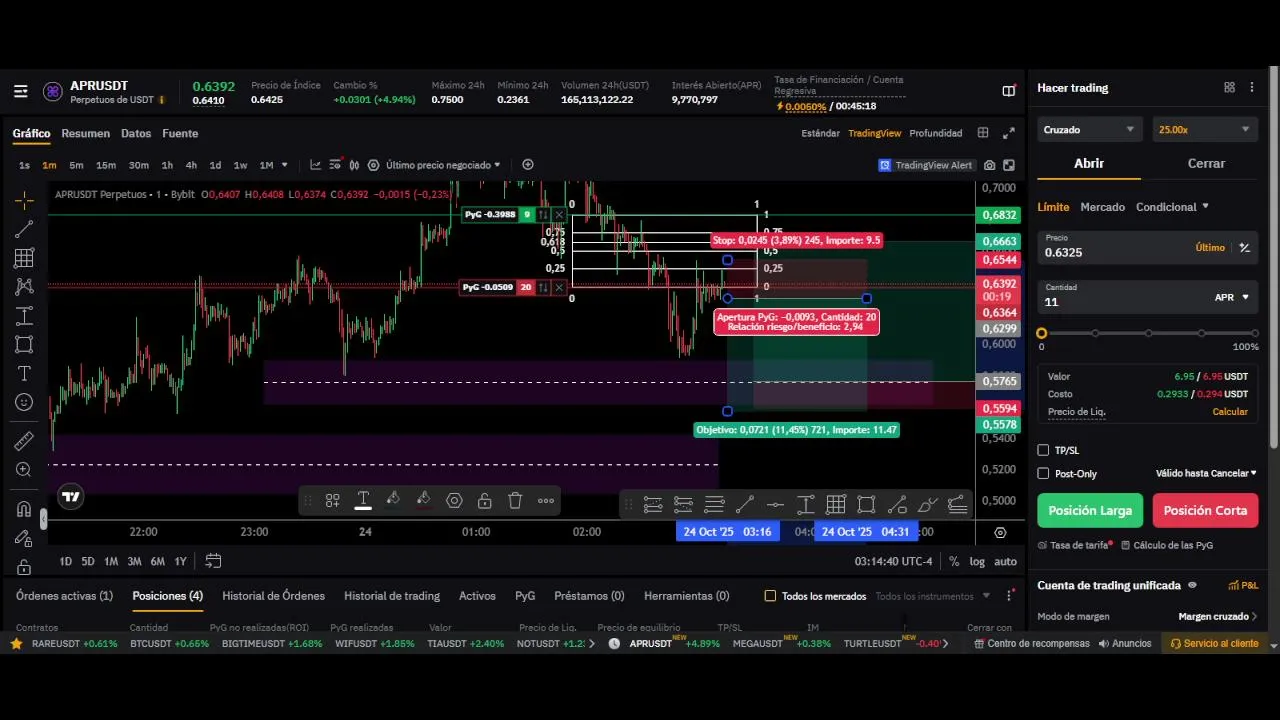Select the Mercado order type
This screenshot has width=1280, height=720.
(x=1102, y=207)
